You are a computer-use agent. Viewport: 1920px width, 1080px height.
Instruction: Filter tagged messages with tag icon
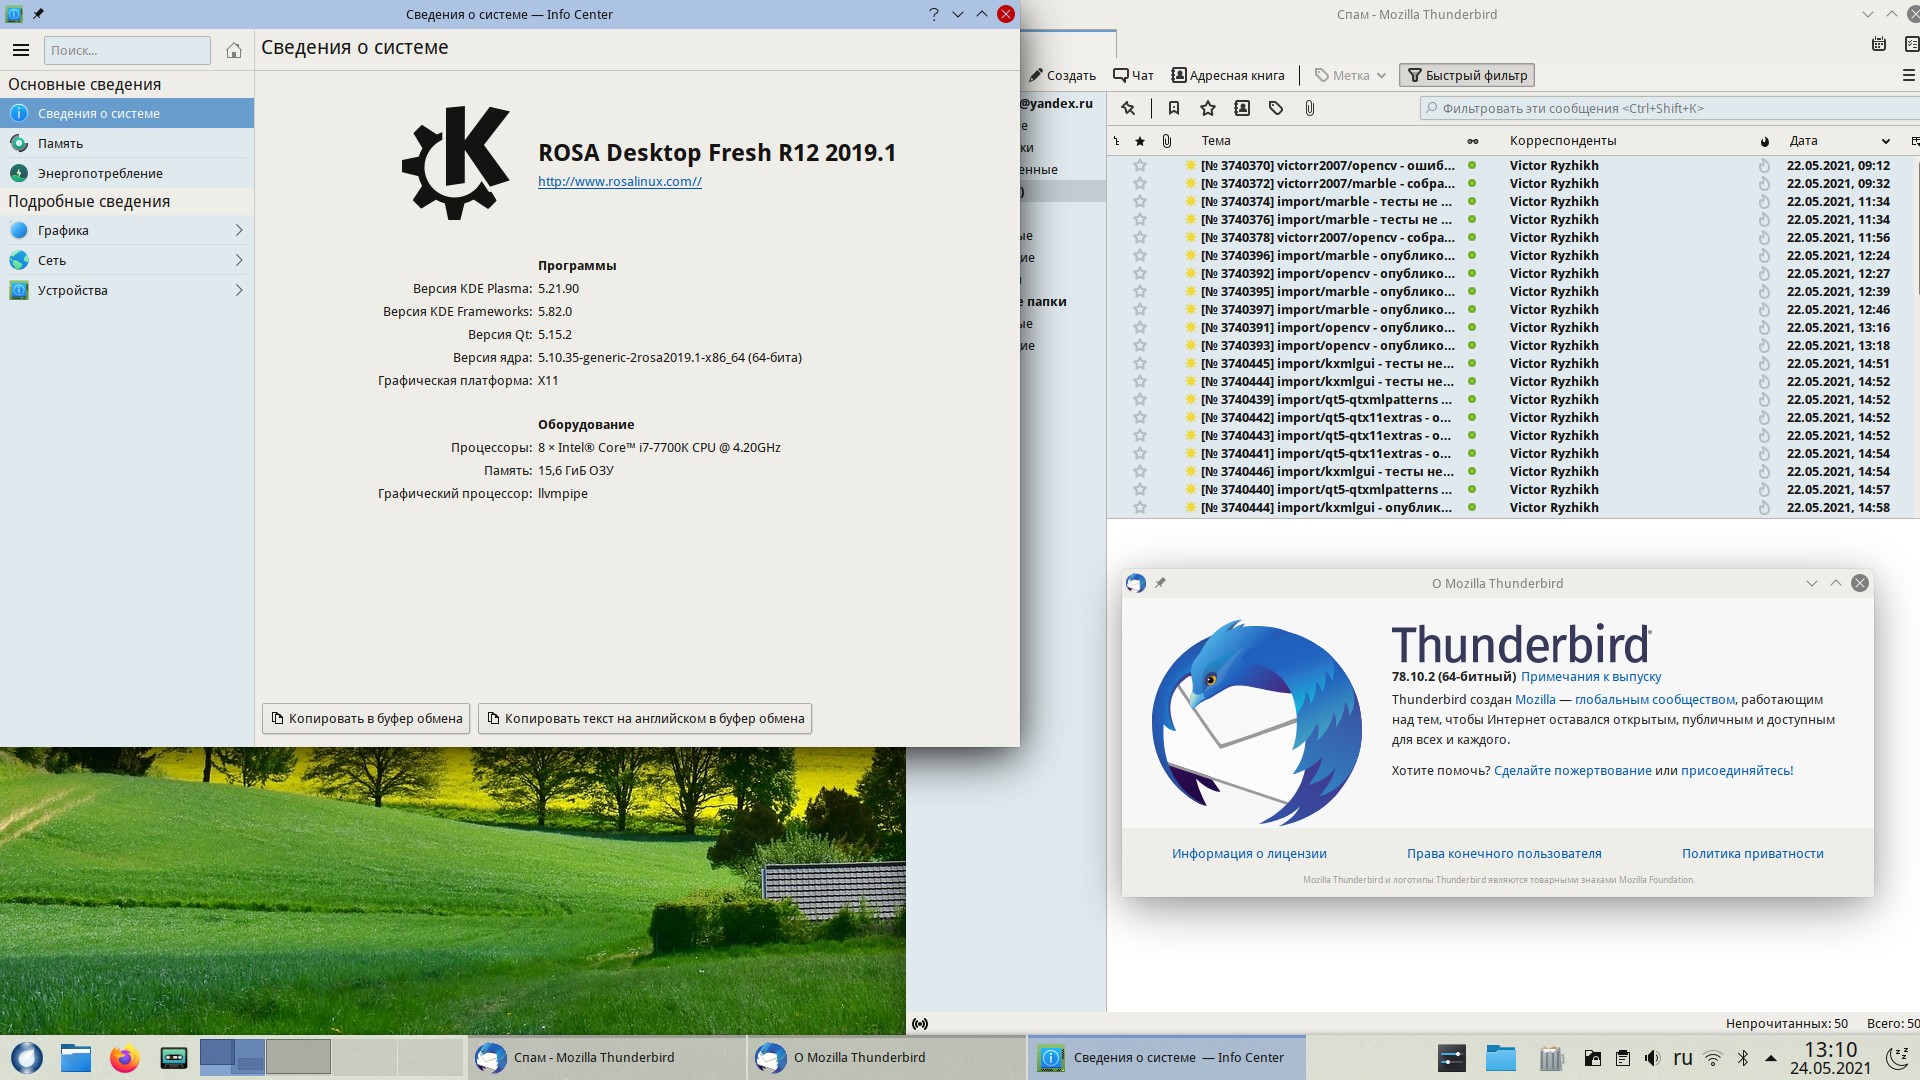tap(1276, 108)
